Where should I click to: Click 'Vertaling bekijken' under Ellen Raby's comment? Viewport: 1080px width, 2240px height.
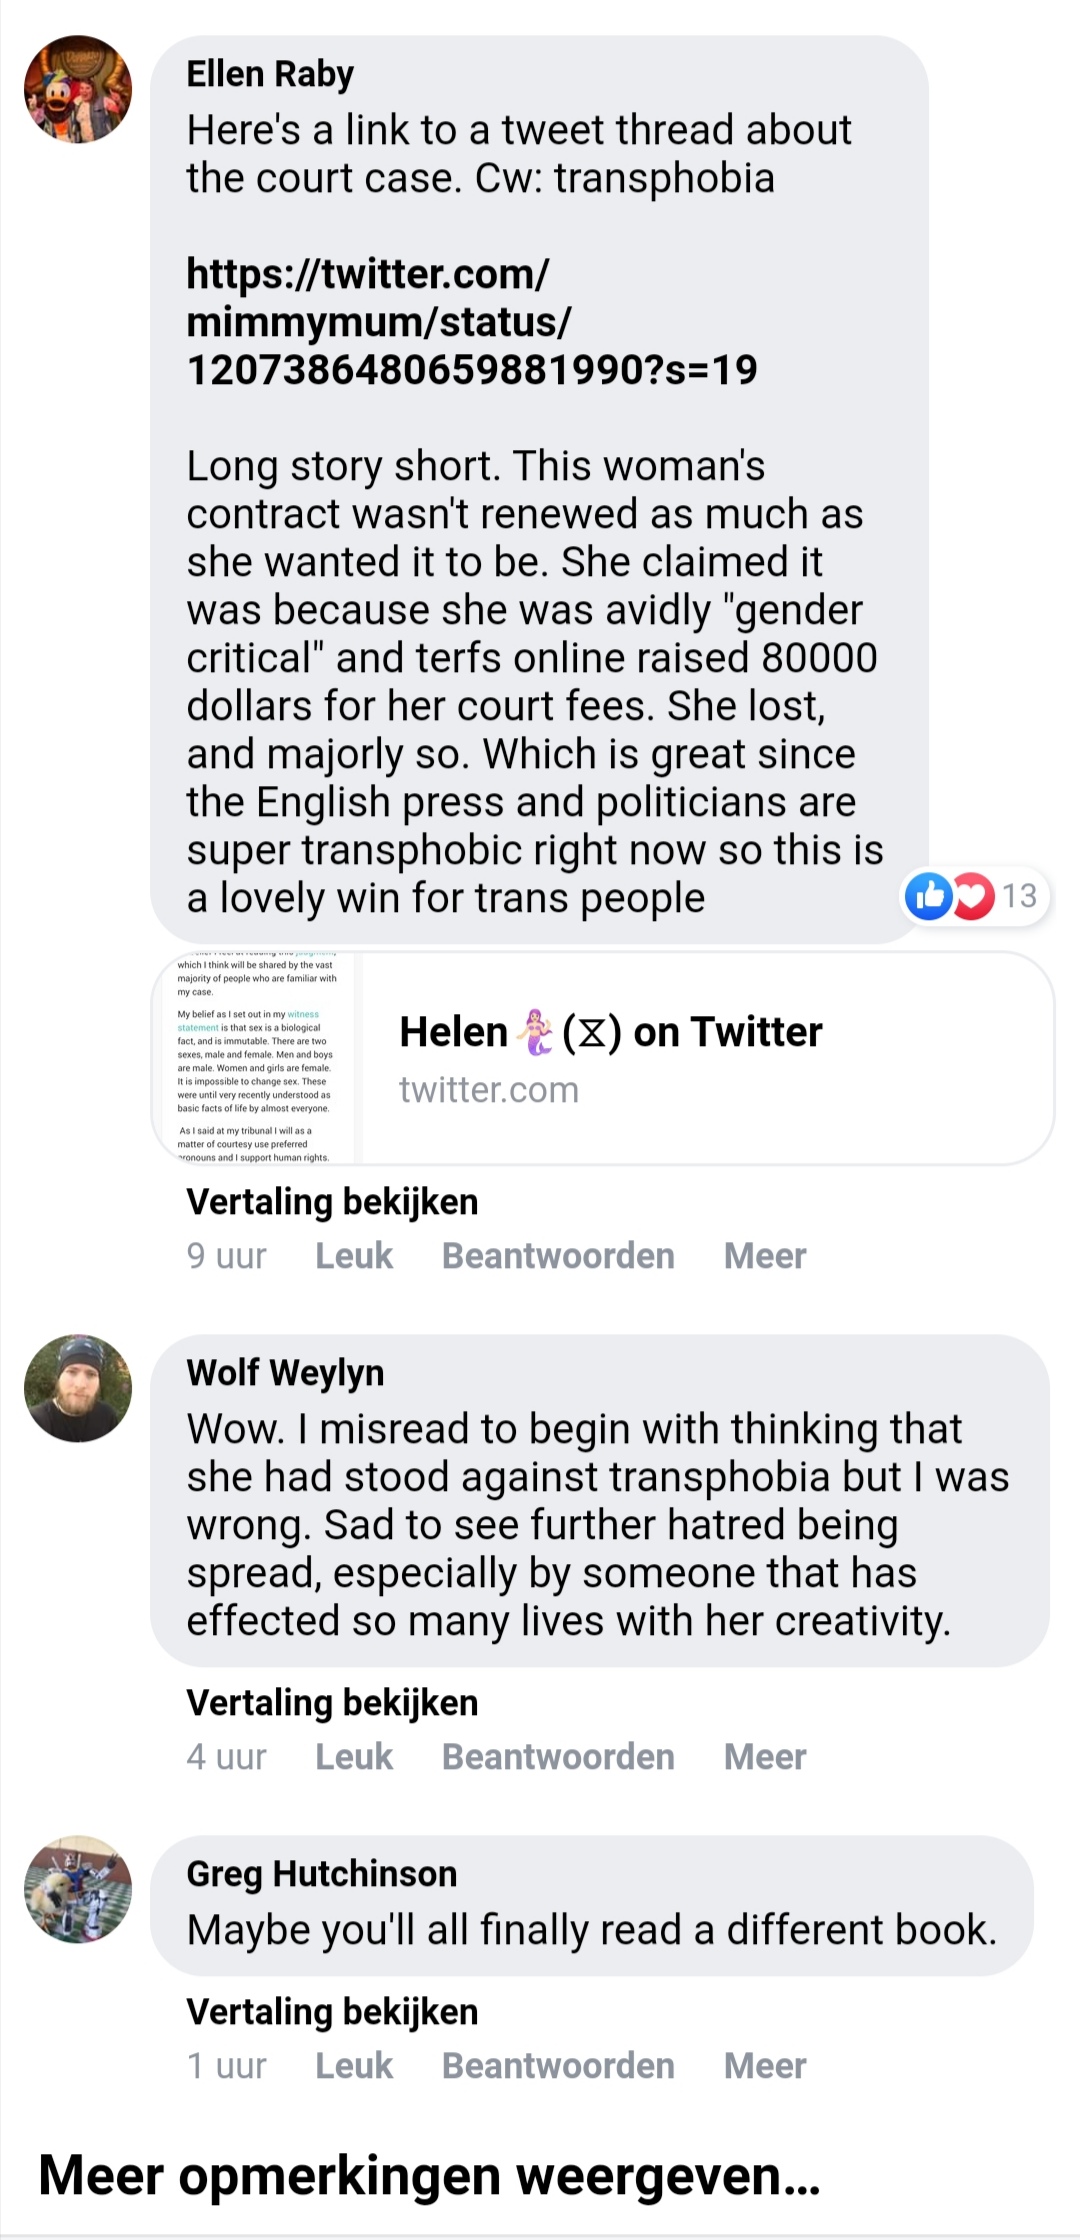click(332, 1201)
